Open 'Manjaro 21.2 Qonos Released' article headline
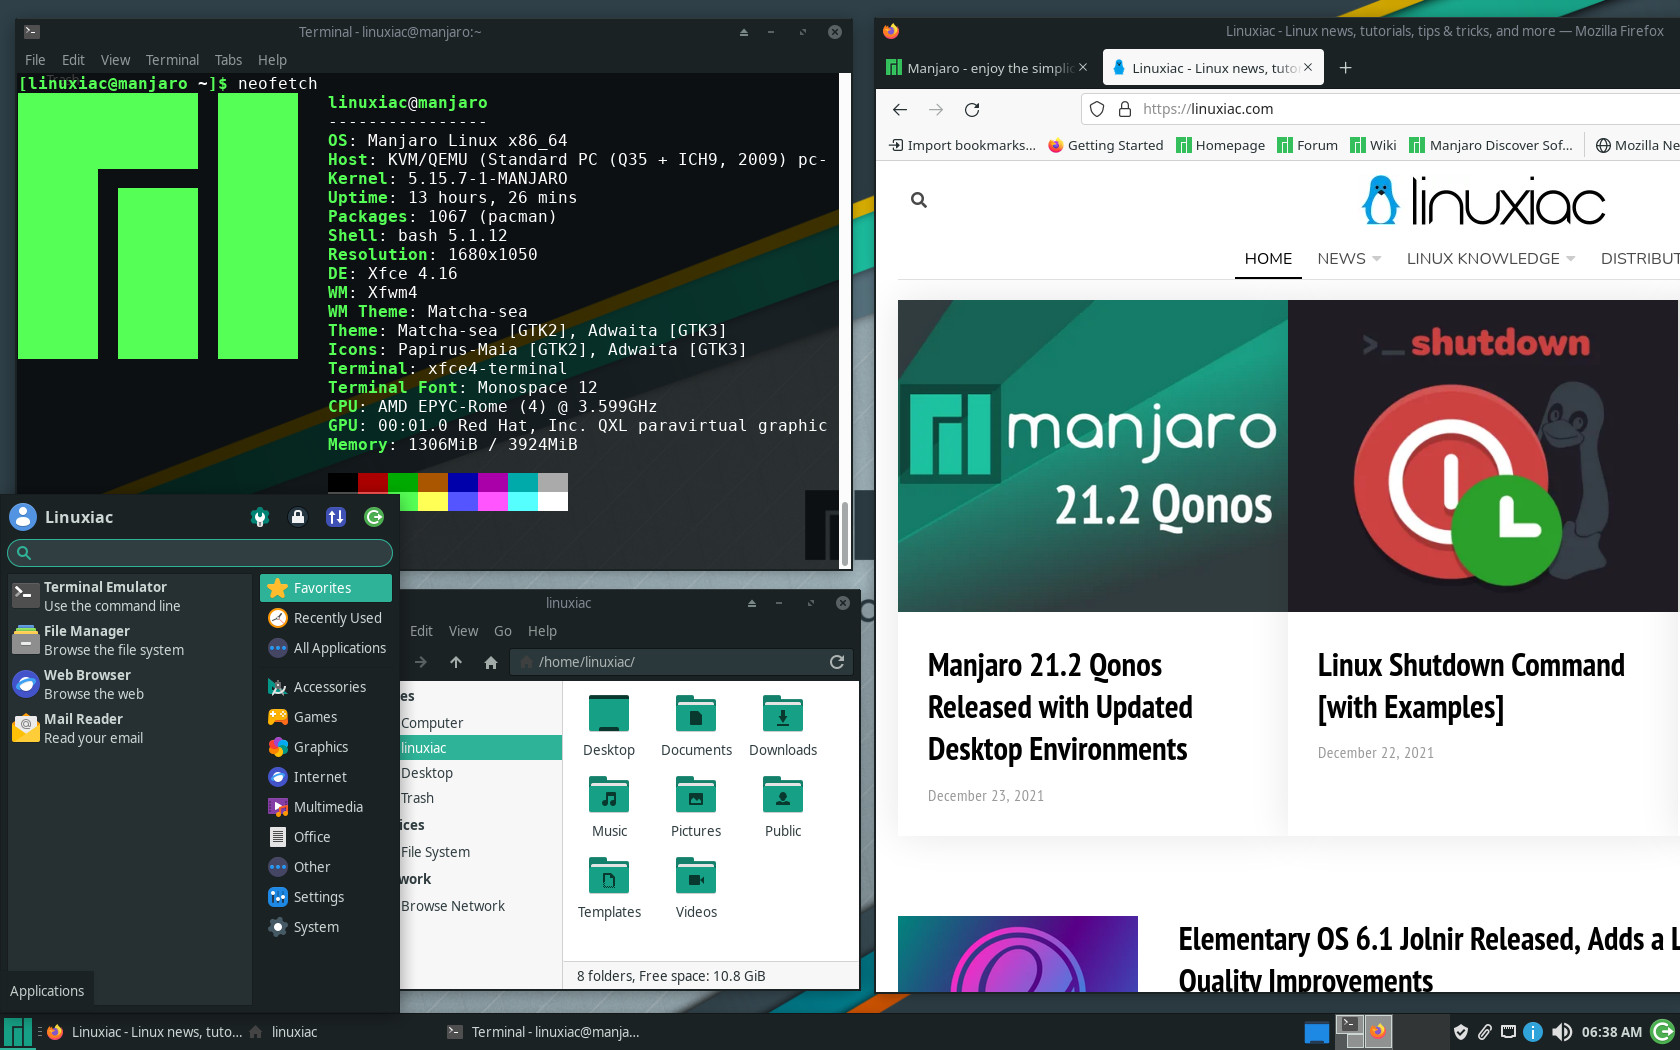The width and height of the screenshot is (1680, 1050). (1060, 707)
